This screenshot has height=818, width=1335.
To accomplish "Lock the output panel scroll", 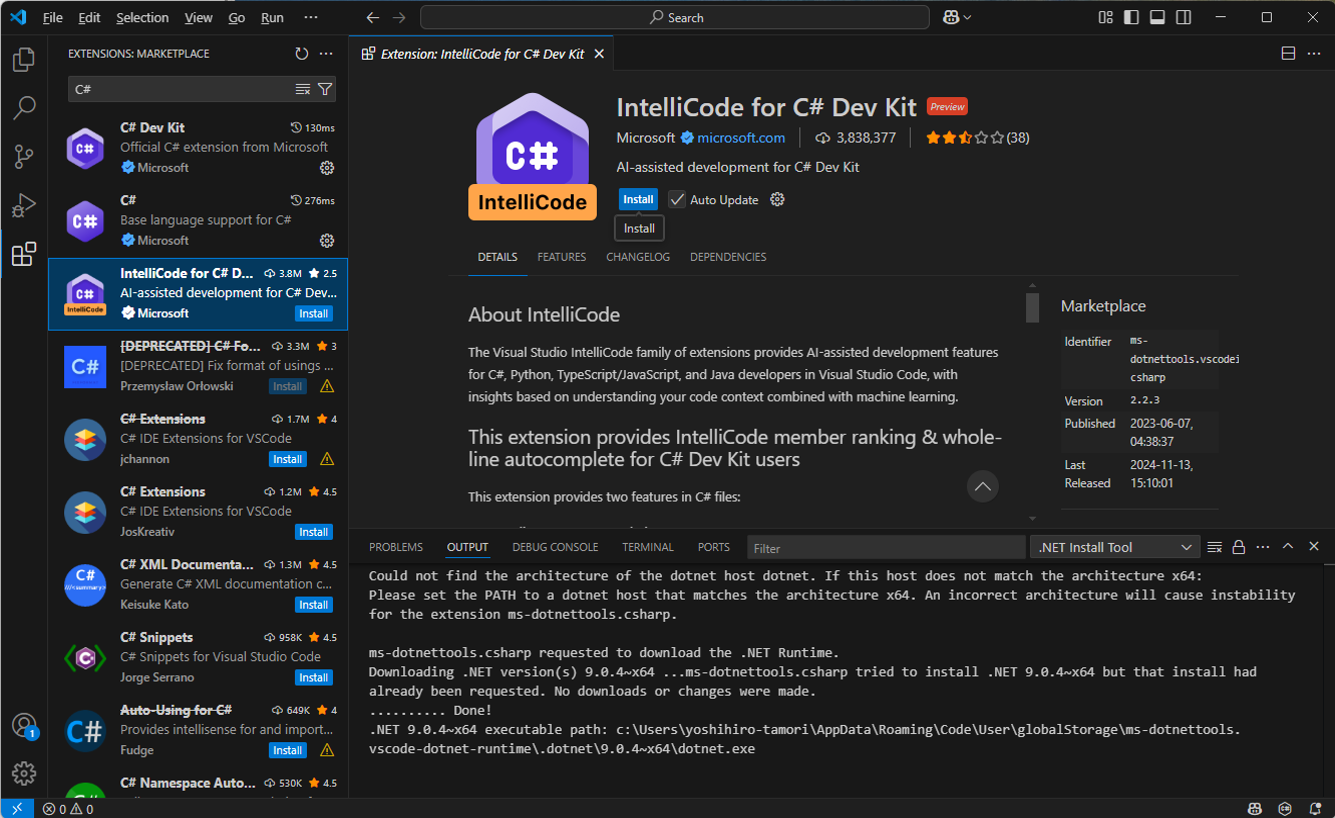I will [1239, 547].
